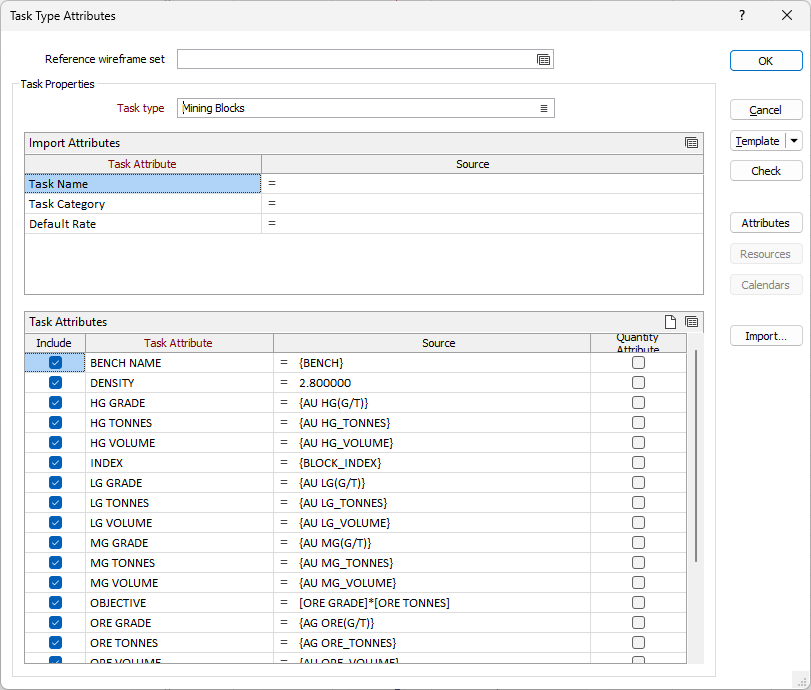Image resolution: width=811 pixels, height=690 pixels.
Task: Click Source column header in Import Attributes
Action: (483, 164)
